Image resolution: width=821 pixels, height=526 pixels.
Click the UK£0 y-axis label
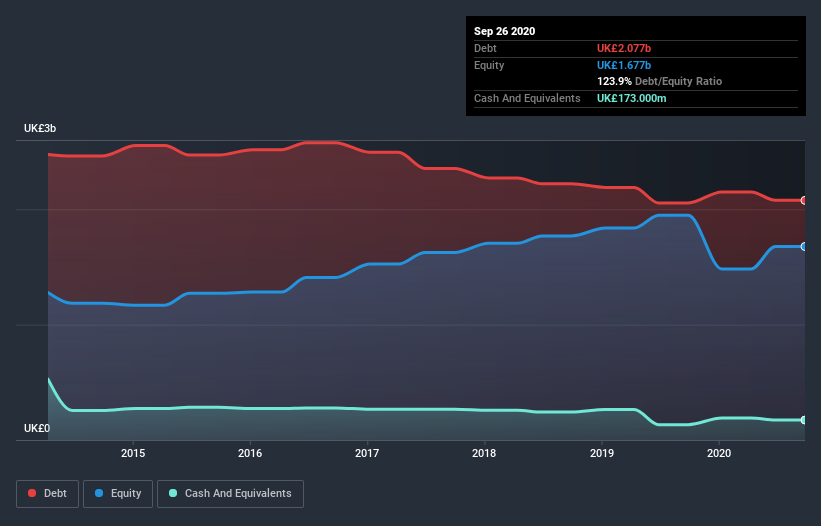pos(37,428)
